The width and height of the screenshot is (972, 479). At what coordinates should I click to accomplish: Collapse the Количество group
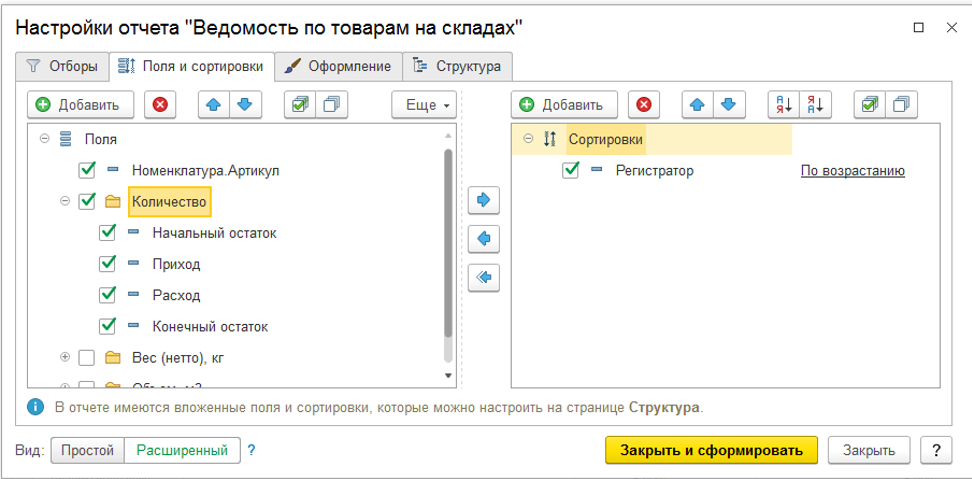click(x=65, y=201)
